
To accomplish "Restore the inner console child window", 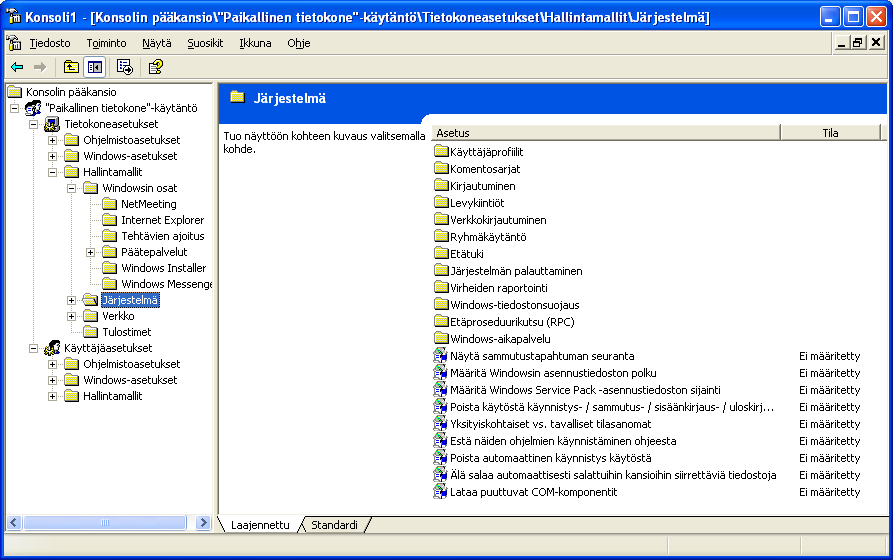I will pos(858,43).
